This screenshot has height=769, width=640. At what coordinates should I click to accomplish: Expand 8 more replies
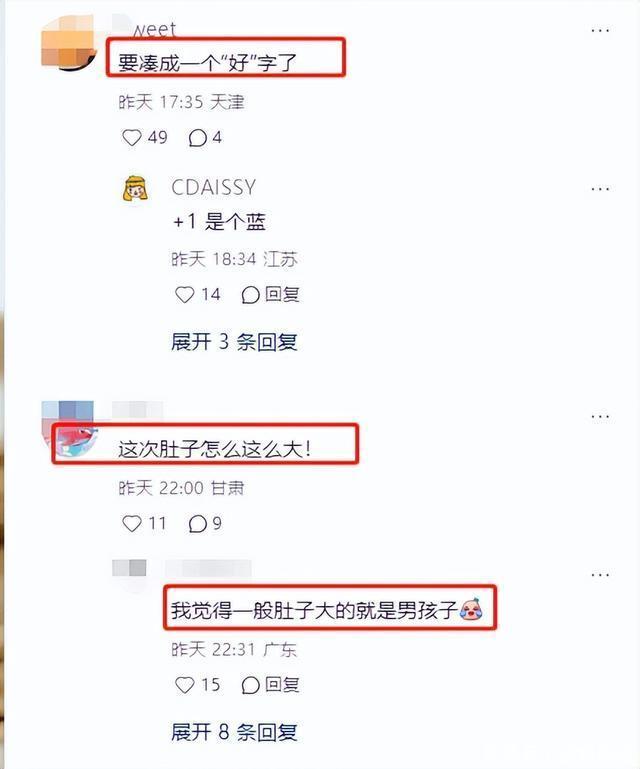tap(234, 732)
